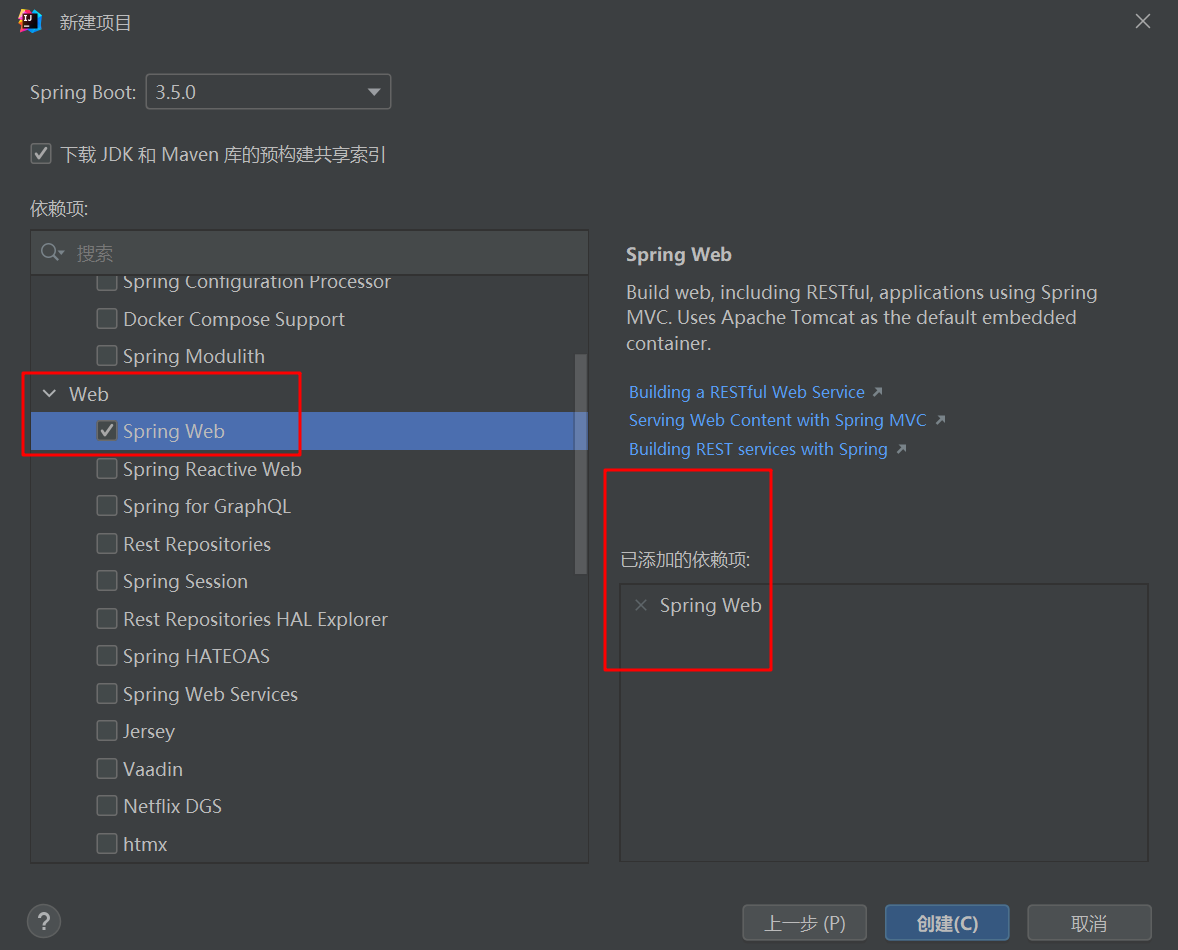Click arrow icon beside Serving Web Content link
1178x950 pixels.
pos(940,421)
